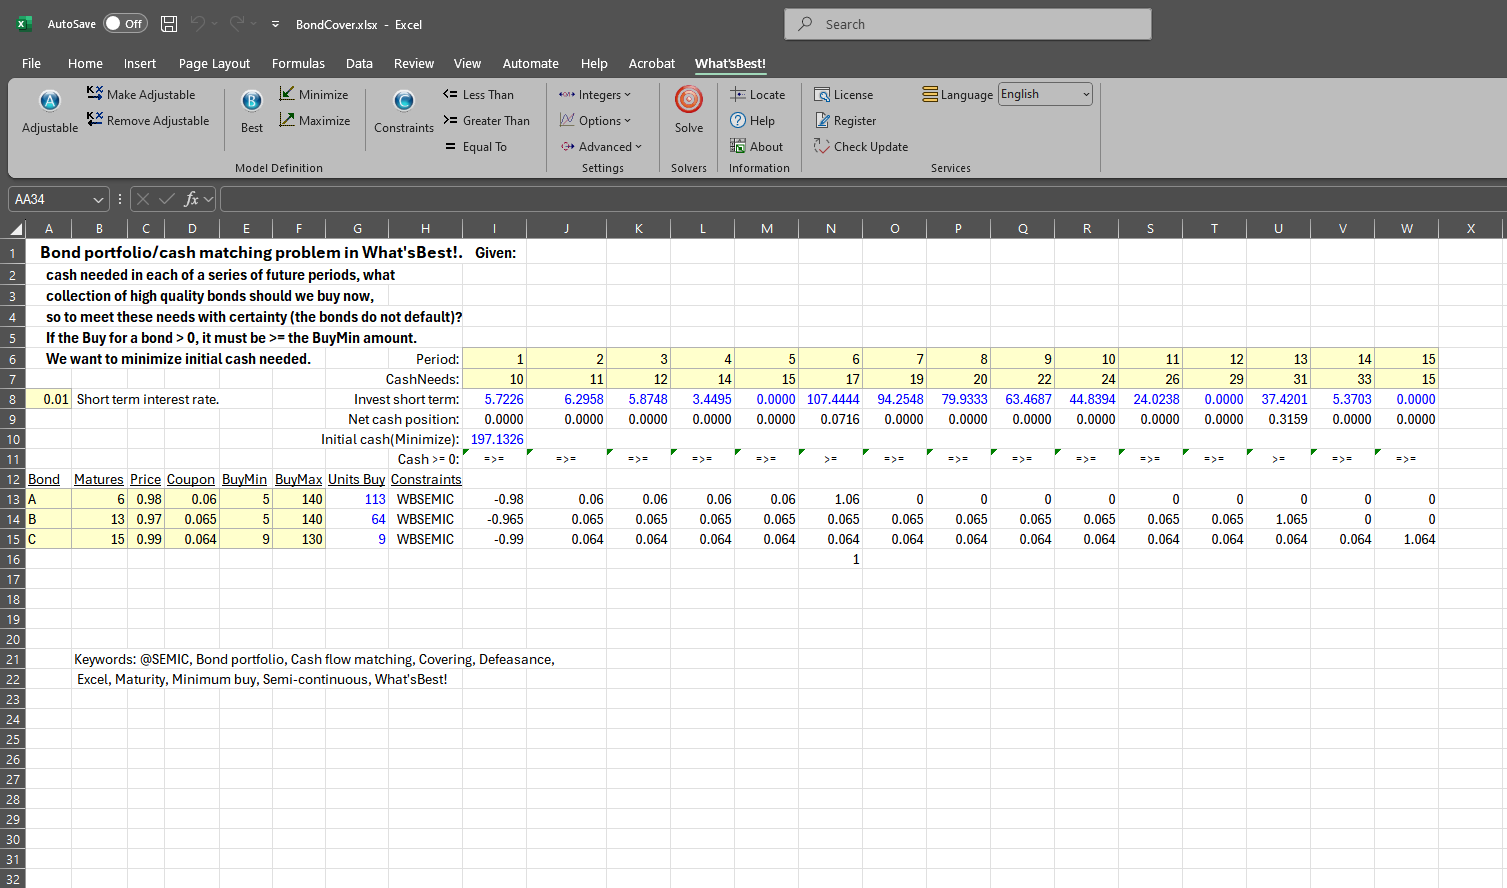Viewport: 1507px width, 888px height.
Task: Click the Price value 0.97
Action: point(146,519)
